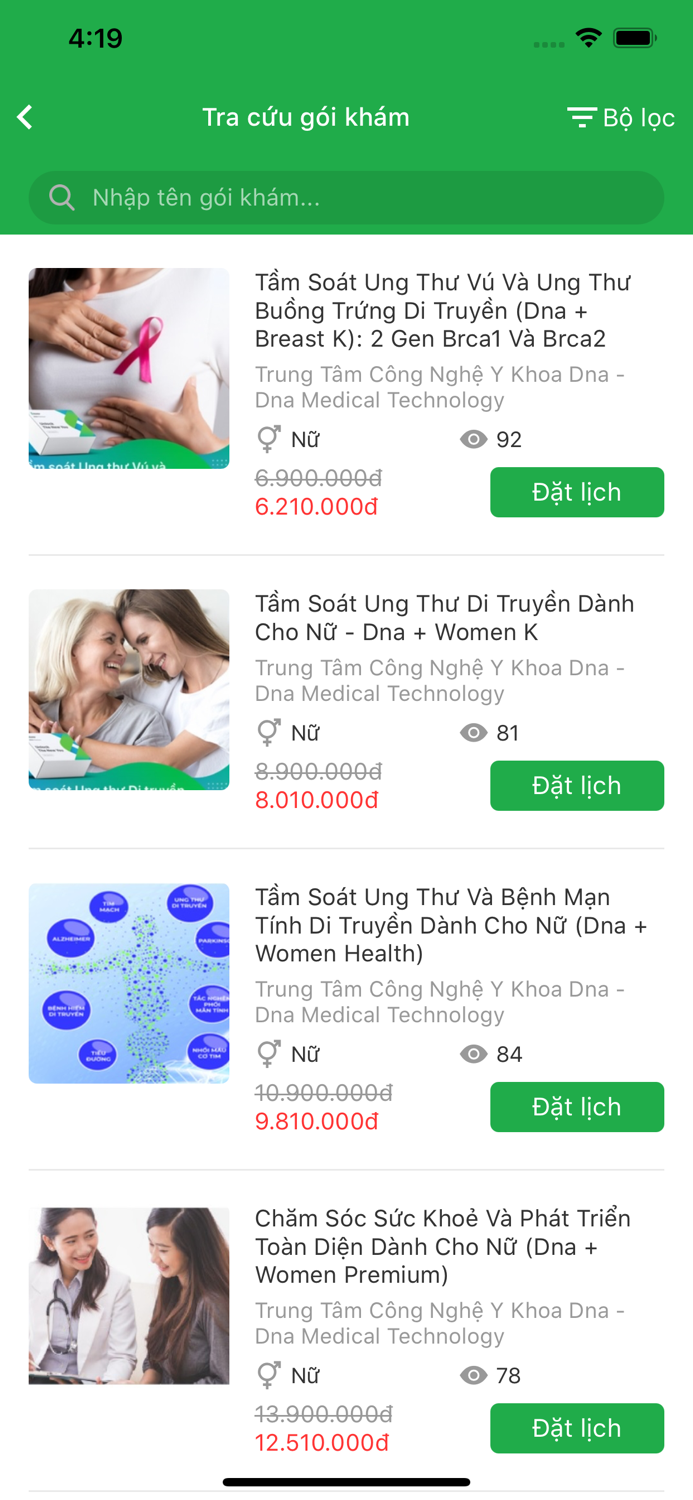This screenshot has height=1500, width=693.
Task: Click the magnifying glass search icon
Action: [61, 197]
